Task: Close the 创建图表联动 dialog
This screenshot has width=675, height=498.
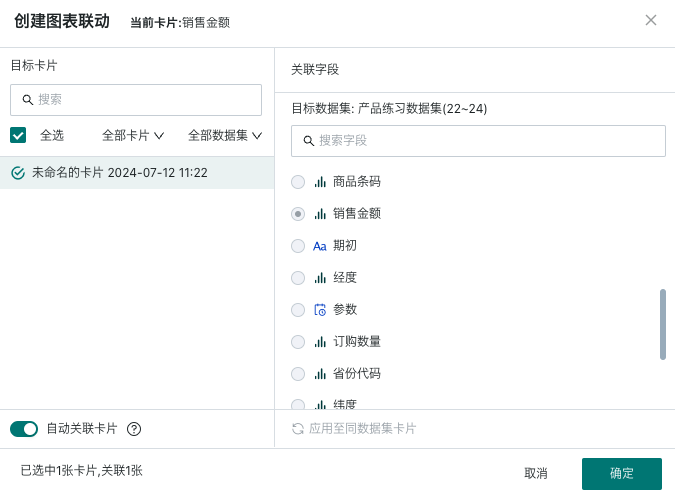Action: [x=651, y=20]
